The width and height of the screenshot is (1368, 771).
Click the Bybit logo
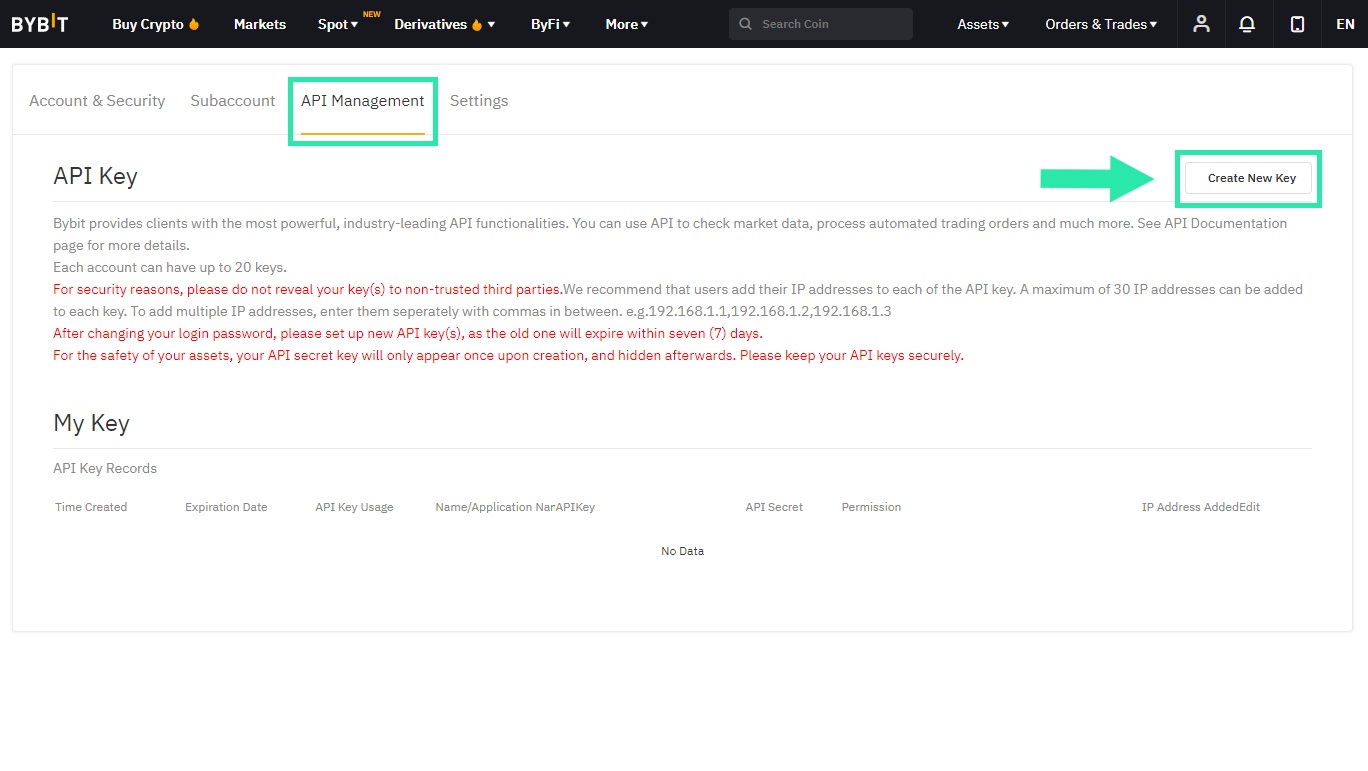click(x=40, y=24)
